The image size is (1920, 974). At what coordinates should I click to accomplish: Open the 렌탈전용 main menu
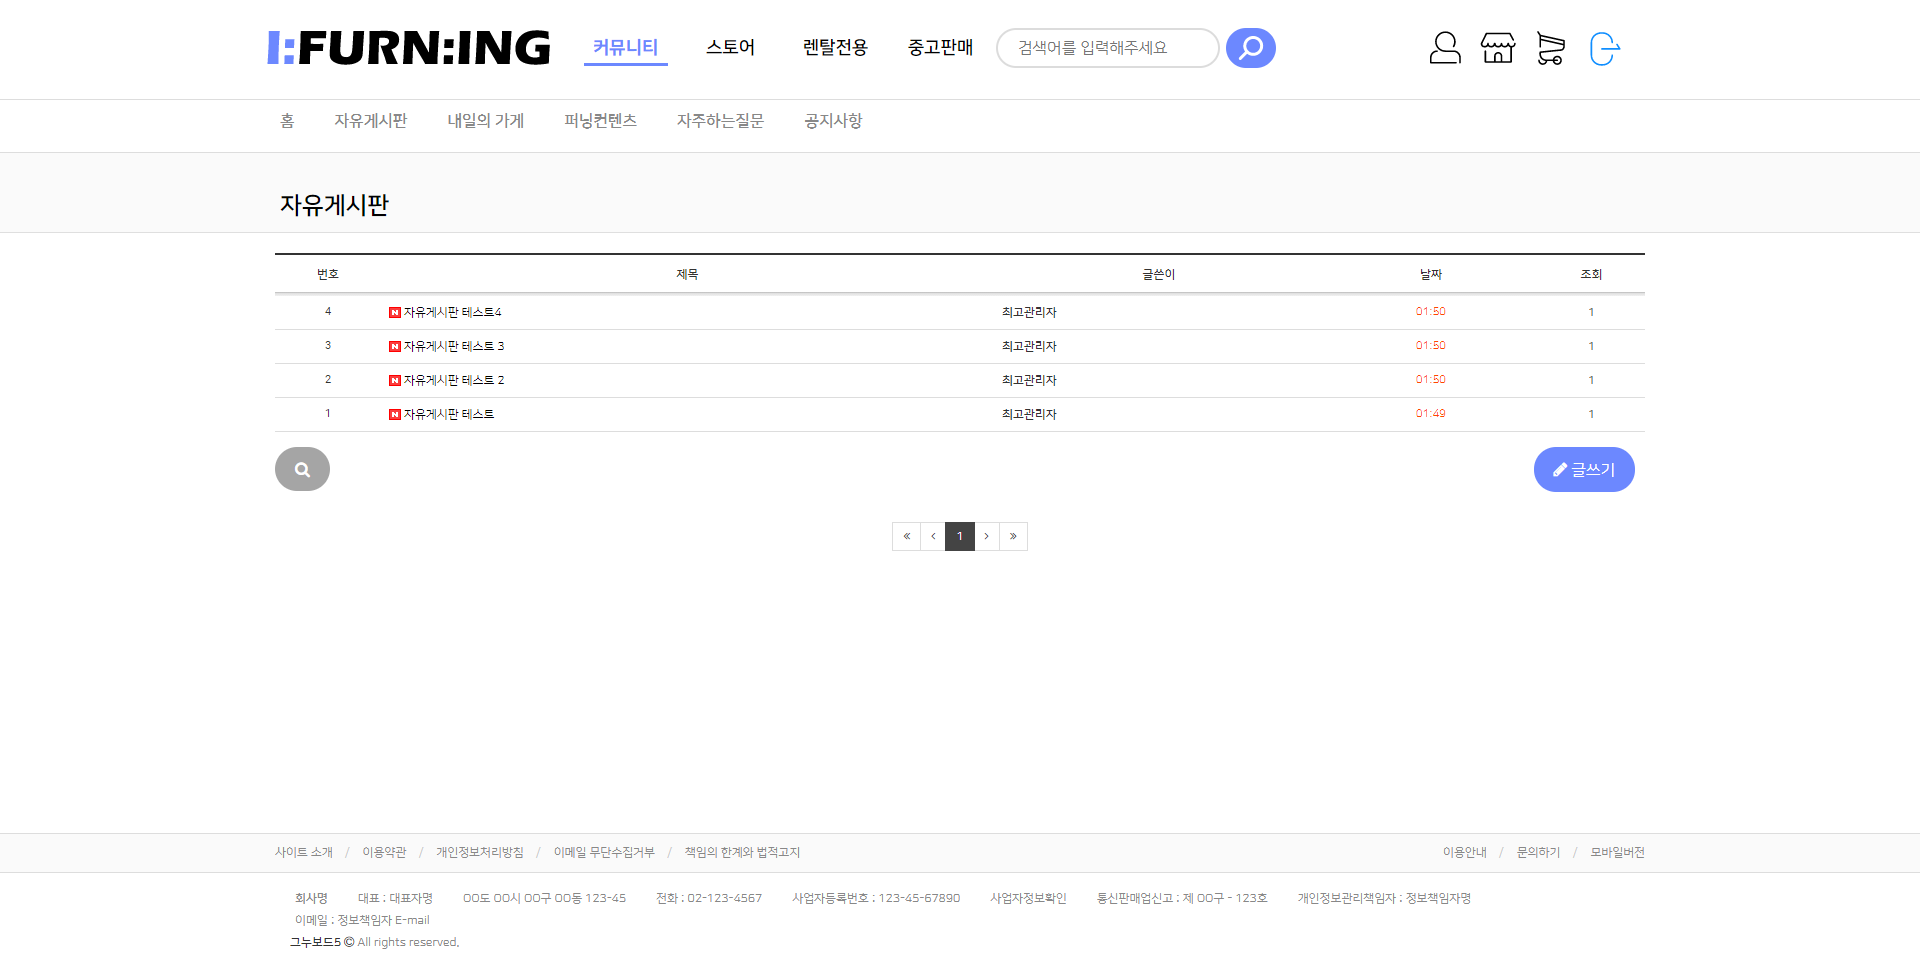point(835,47)
